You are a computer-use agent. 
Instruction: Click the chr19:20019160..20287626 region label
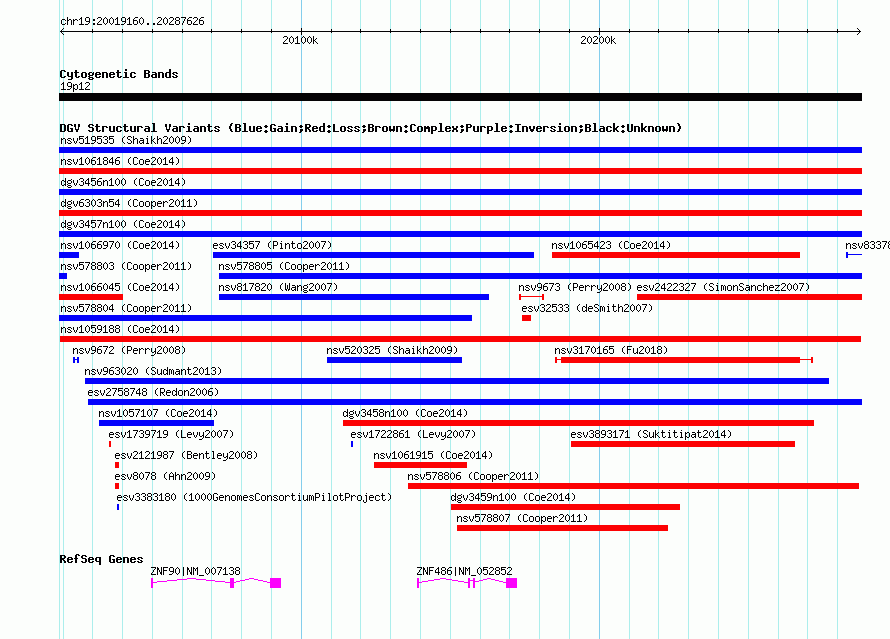tap(132, 21)
